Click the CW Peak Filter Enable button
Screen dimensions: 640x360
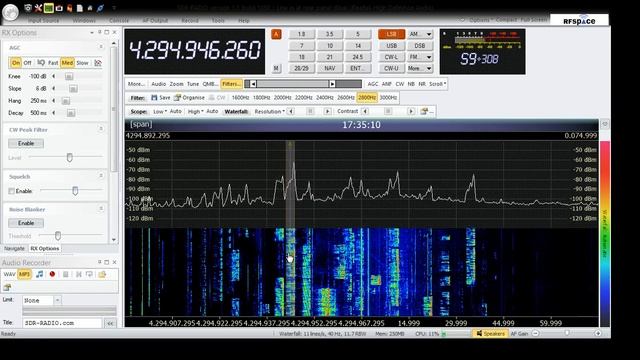tap(26, 144)
